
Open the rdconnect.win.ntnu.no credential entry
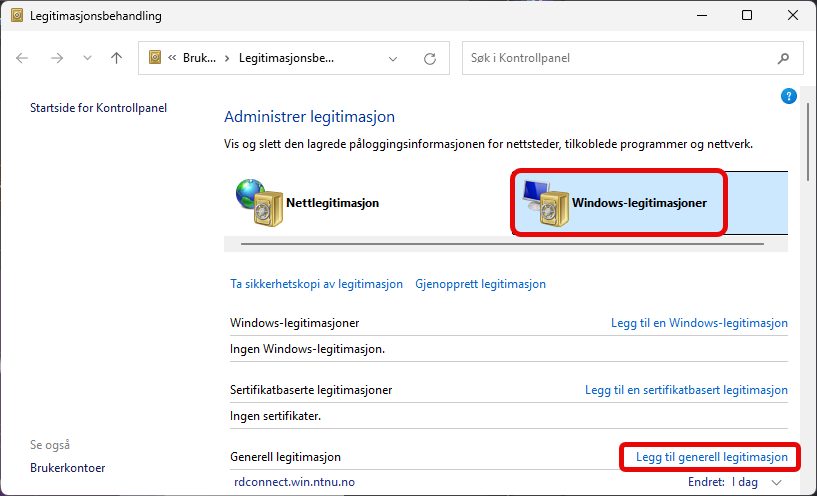(294, 482)
